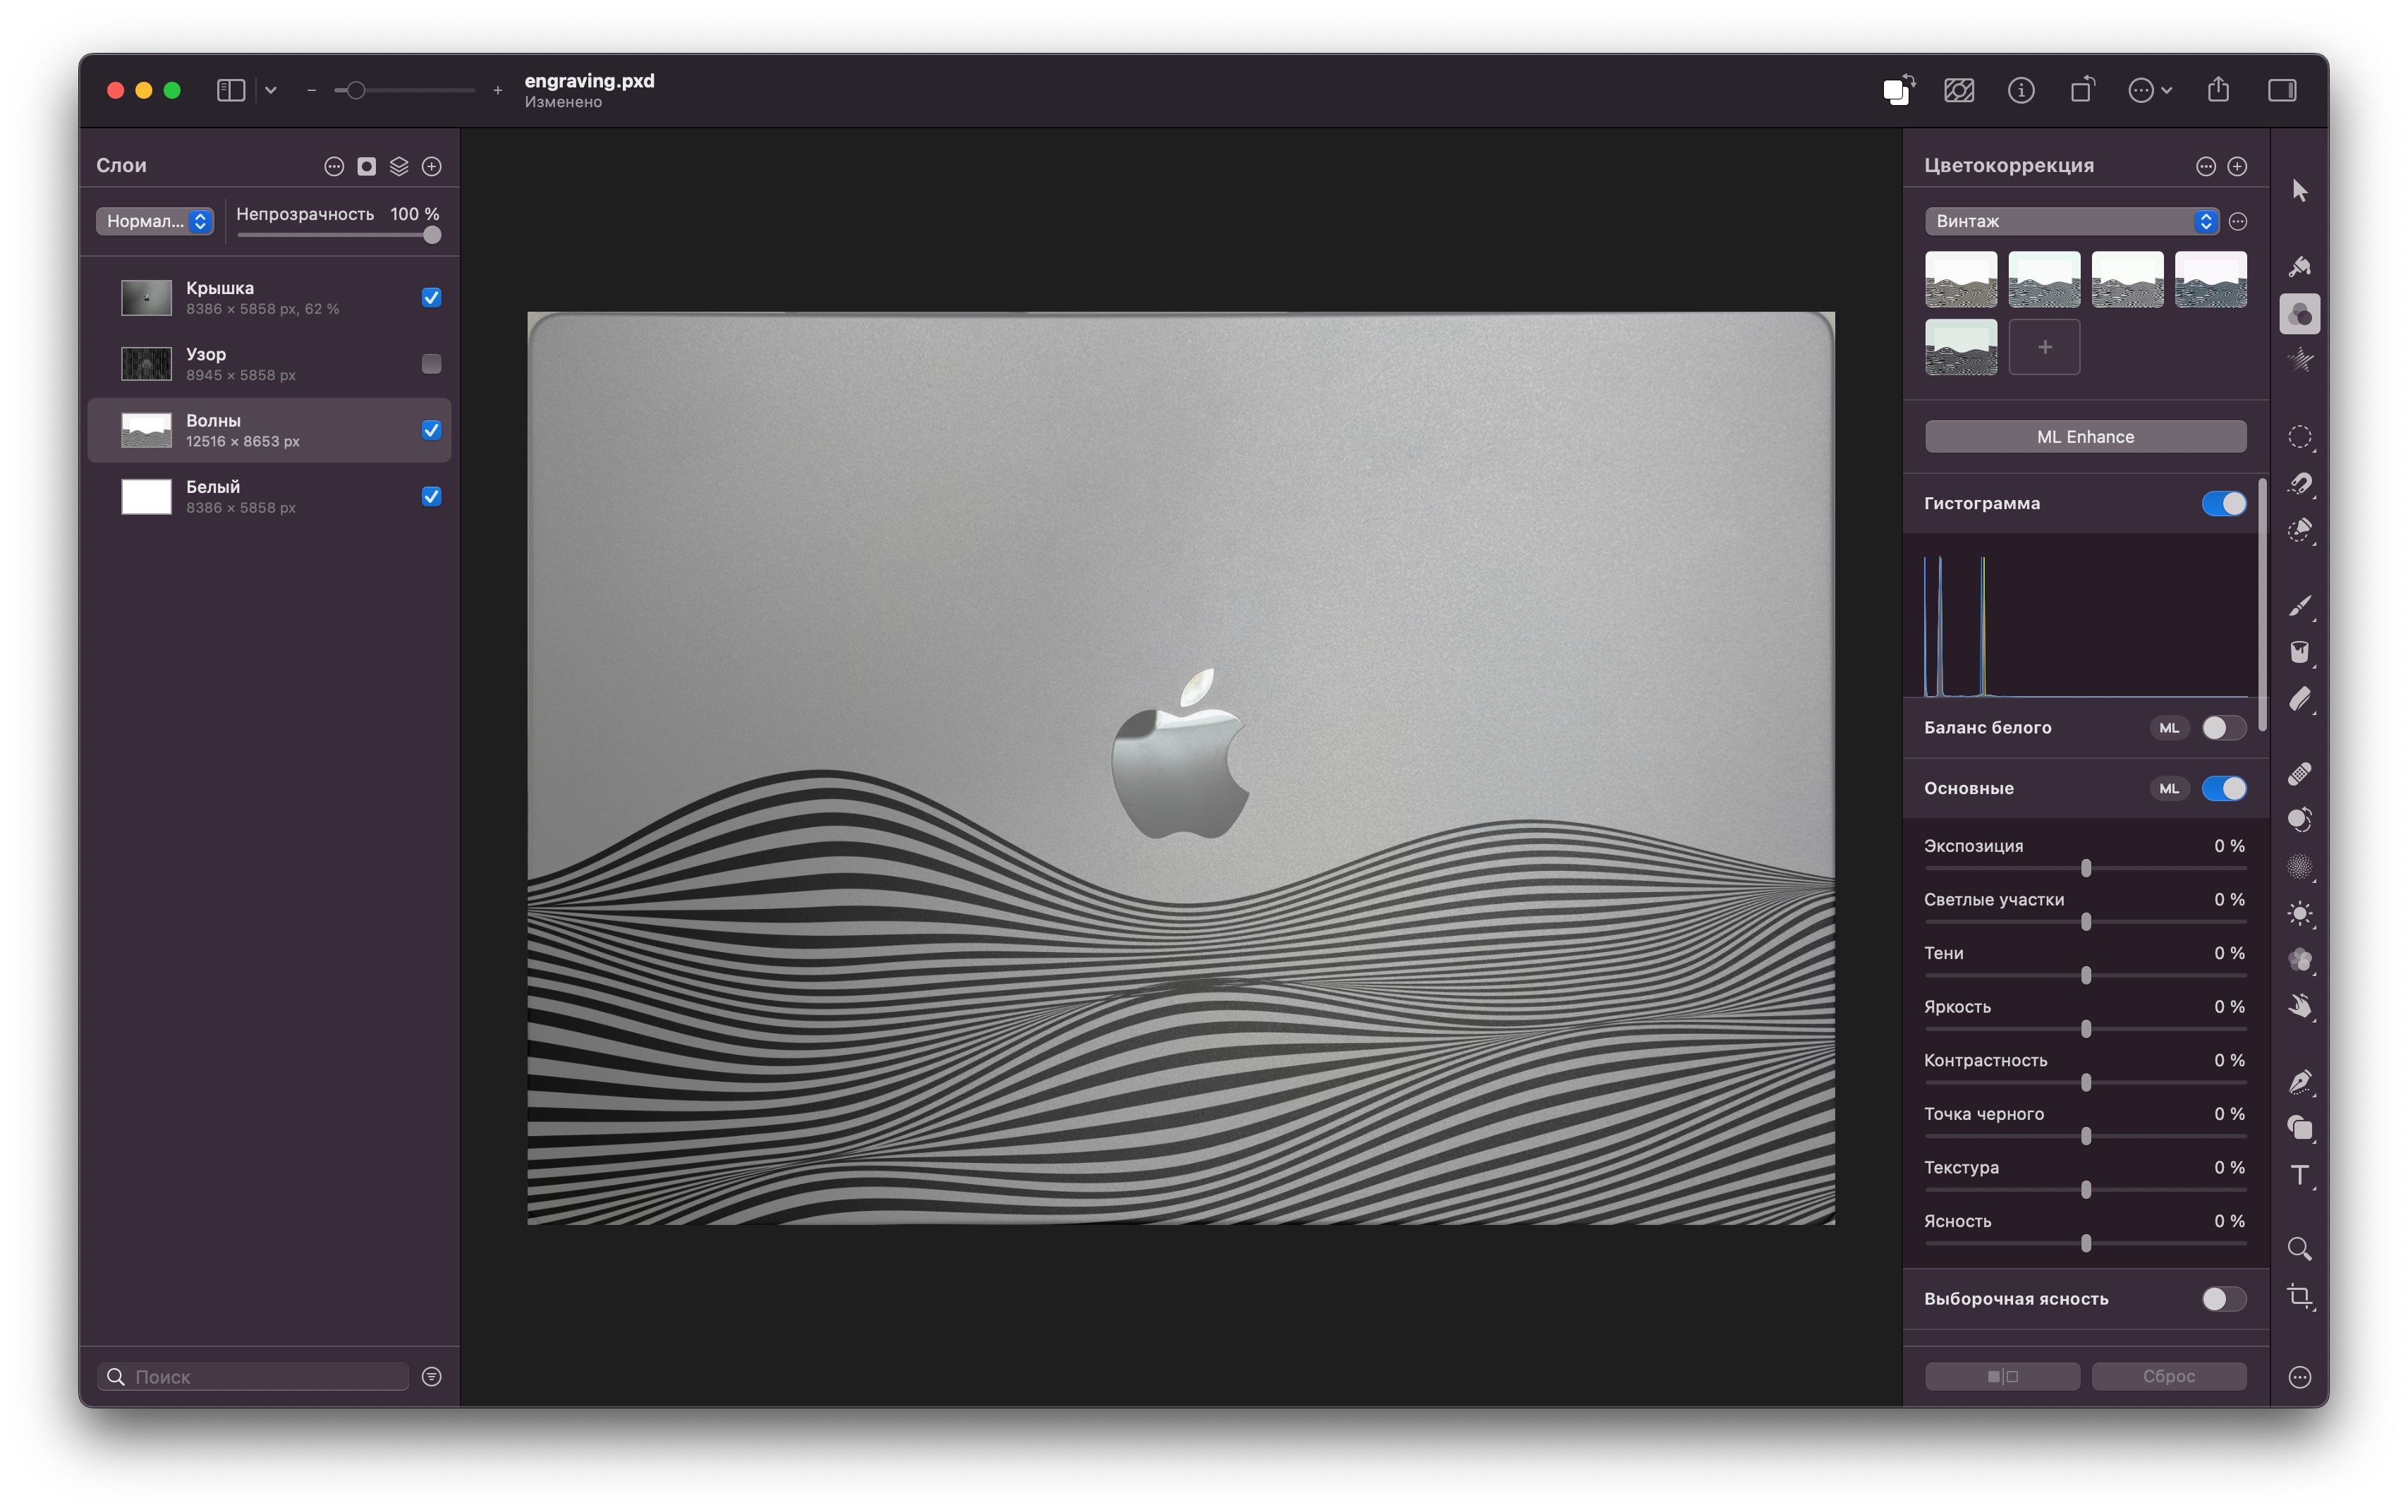Viewport: 2408px width, 1512px height.
Task: Enable the Баланс белого toggle
Action: pyautogui.click(x=2224, y=728)
